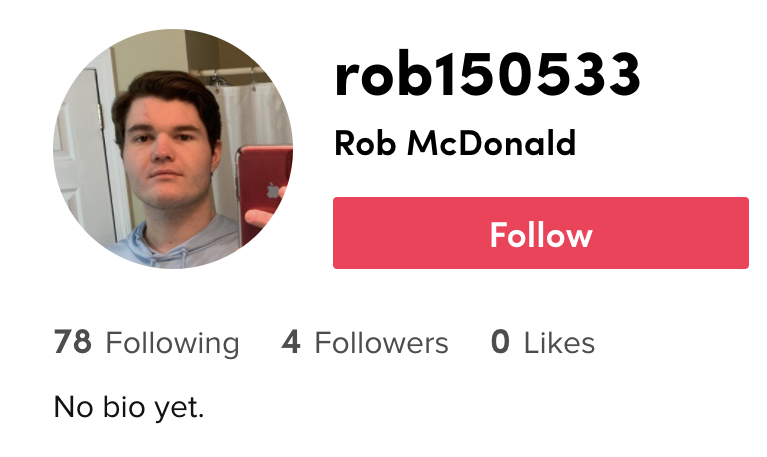Click the Rob McDonald display name
The height and width of the screenshot is (457, 767).
(x=455, y=143)
